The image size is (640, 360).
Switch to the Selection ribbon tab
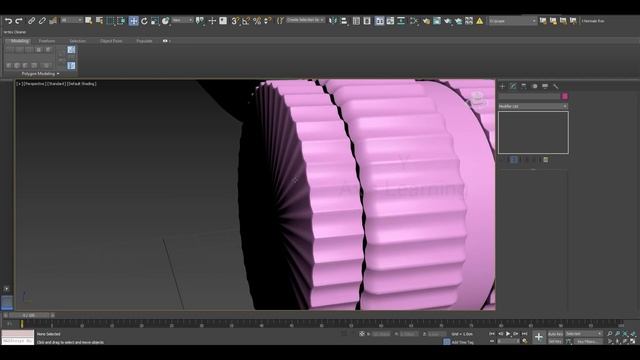click(77, 41)
